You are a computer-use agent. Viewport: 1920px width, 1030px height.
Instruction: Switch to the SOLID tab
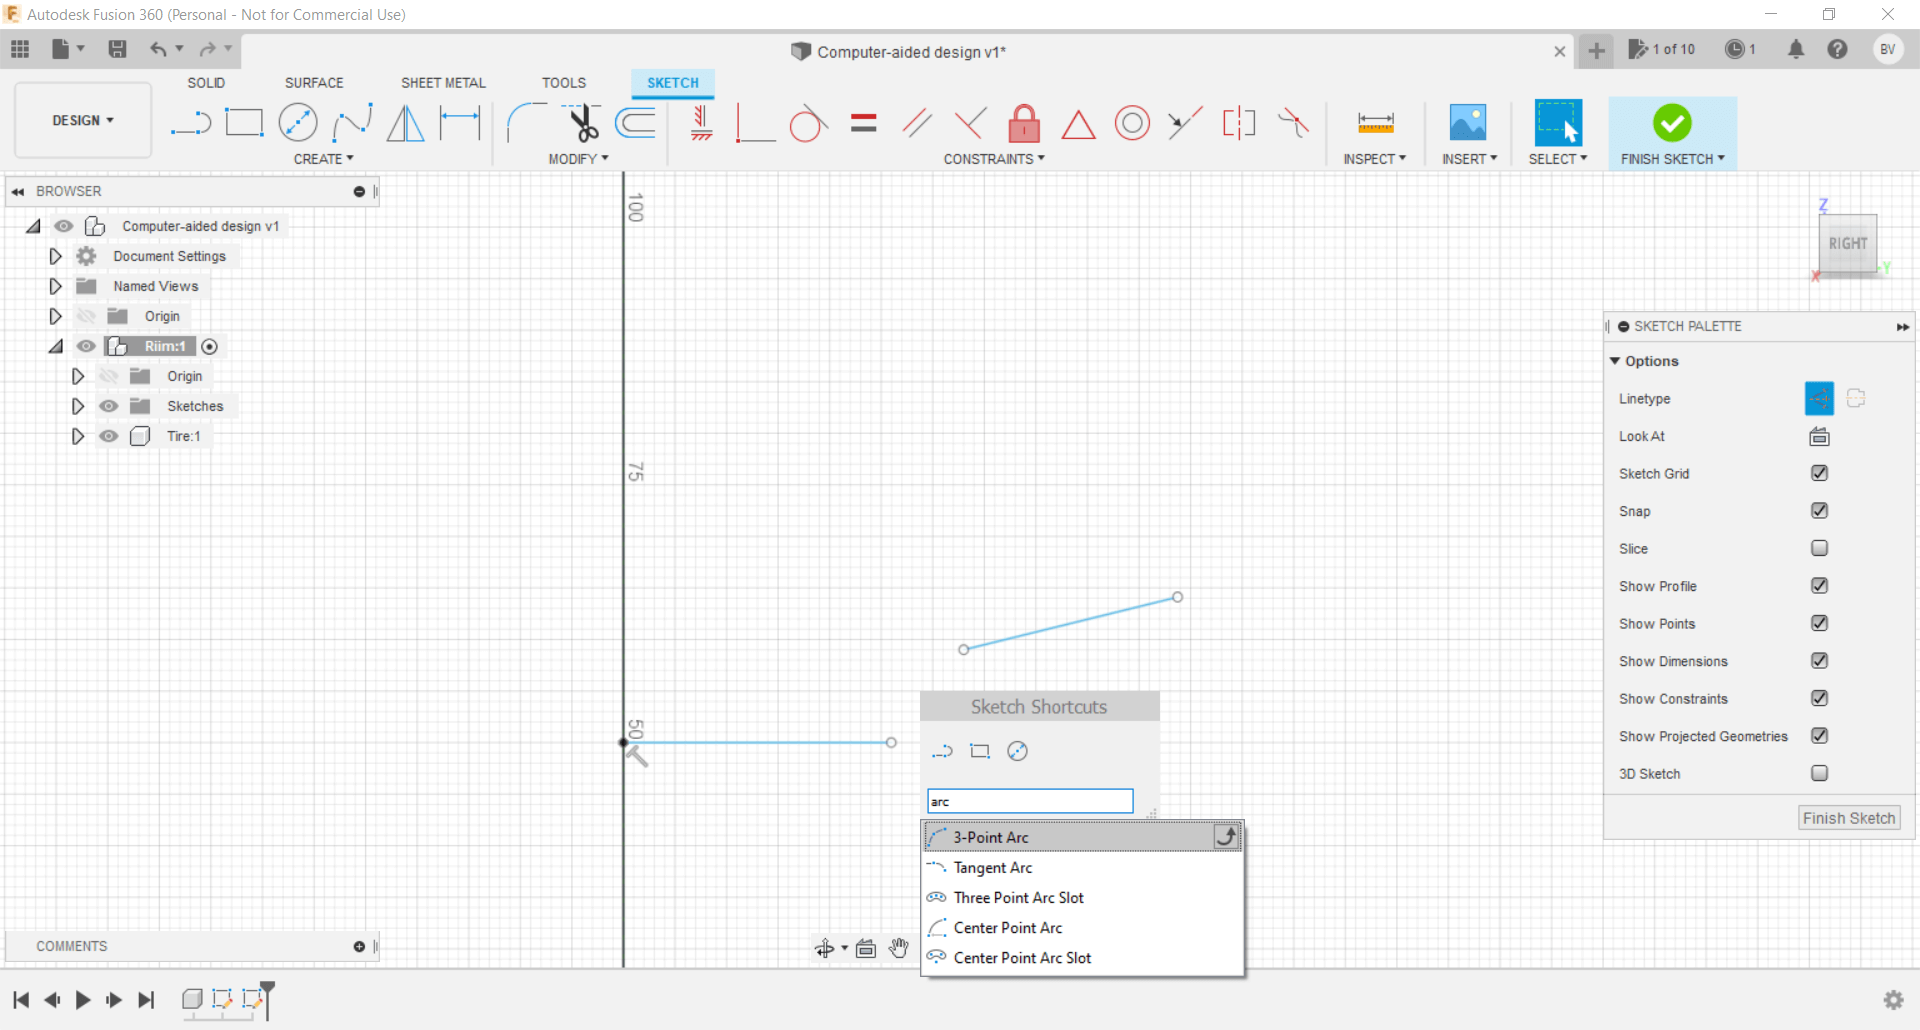206,83
